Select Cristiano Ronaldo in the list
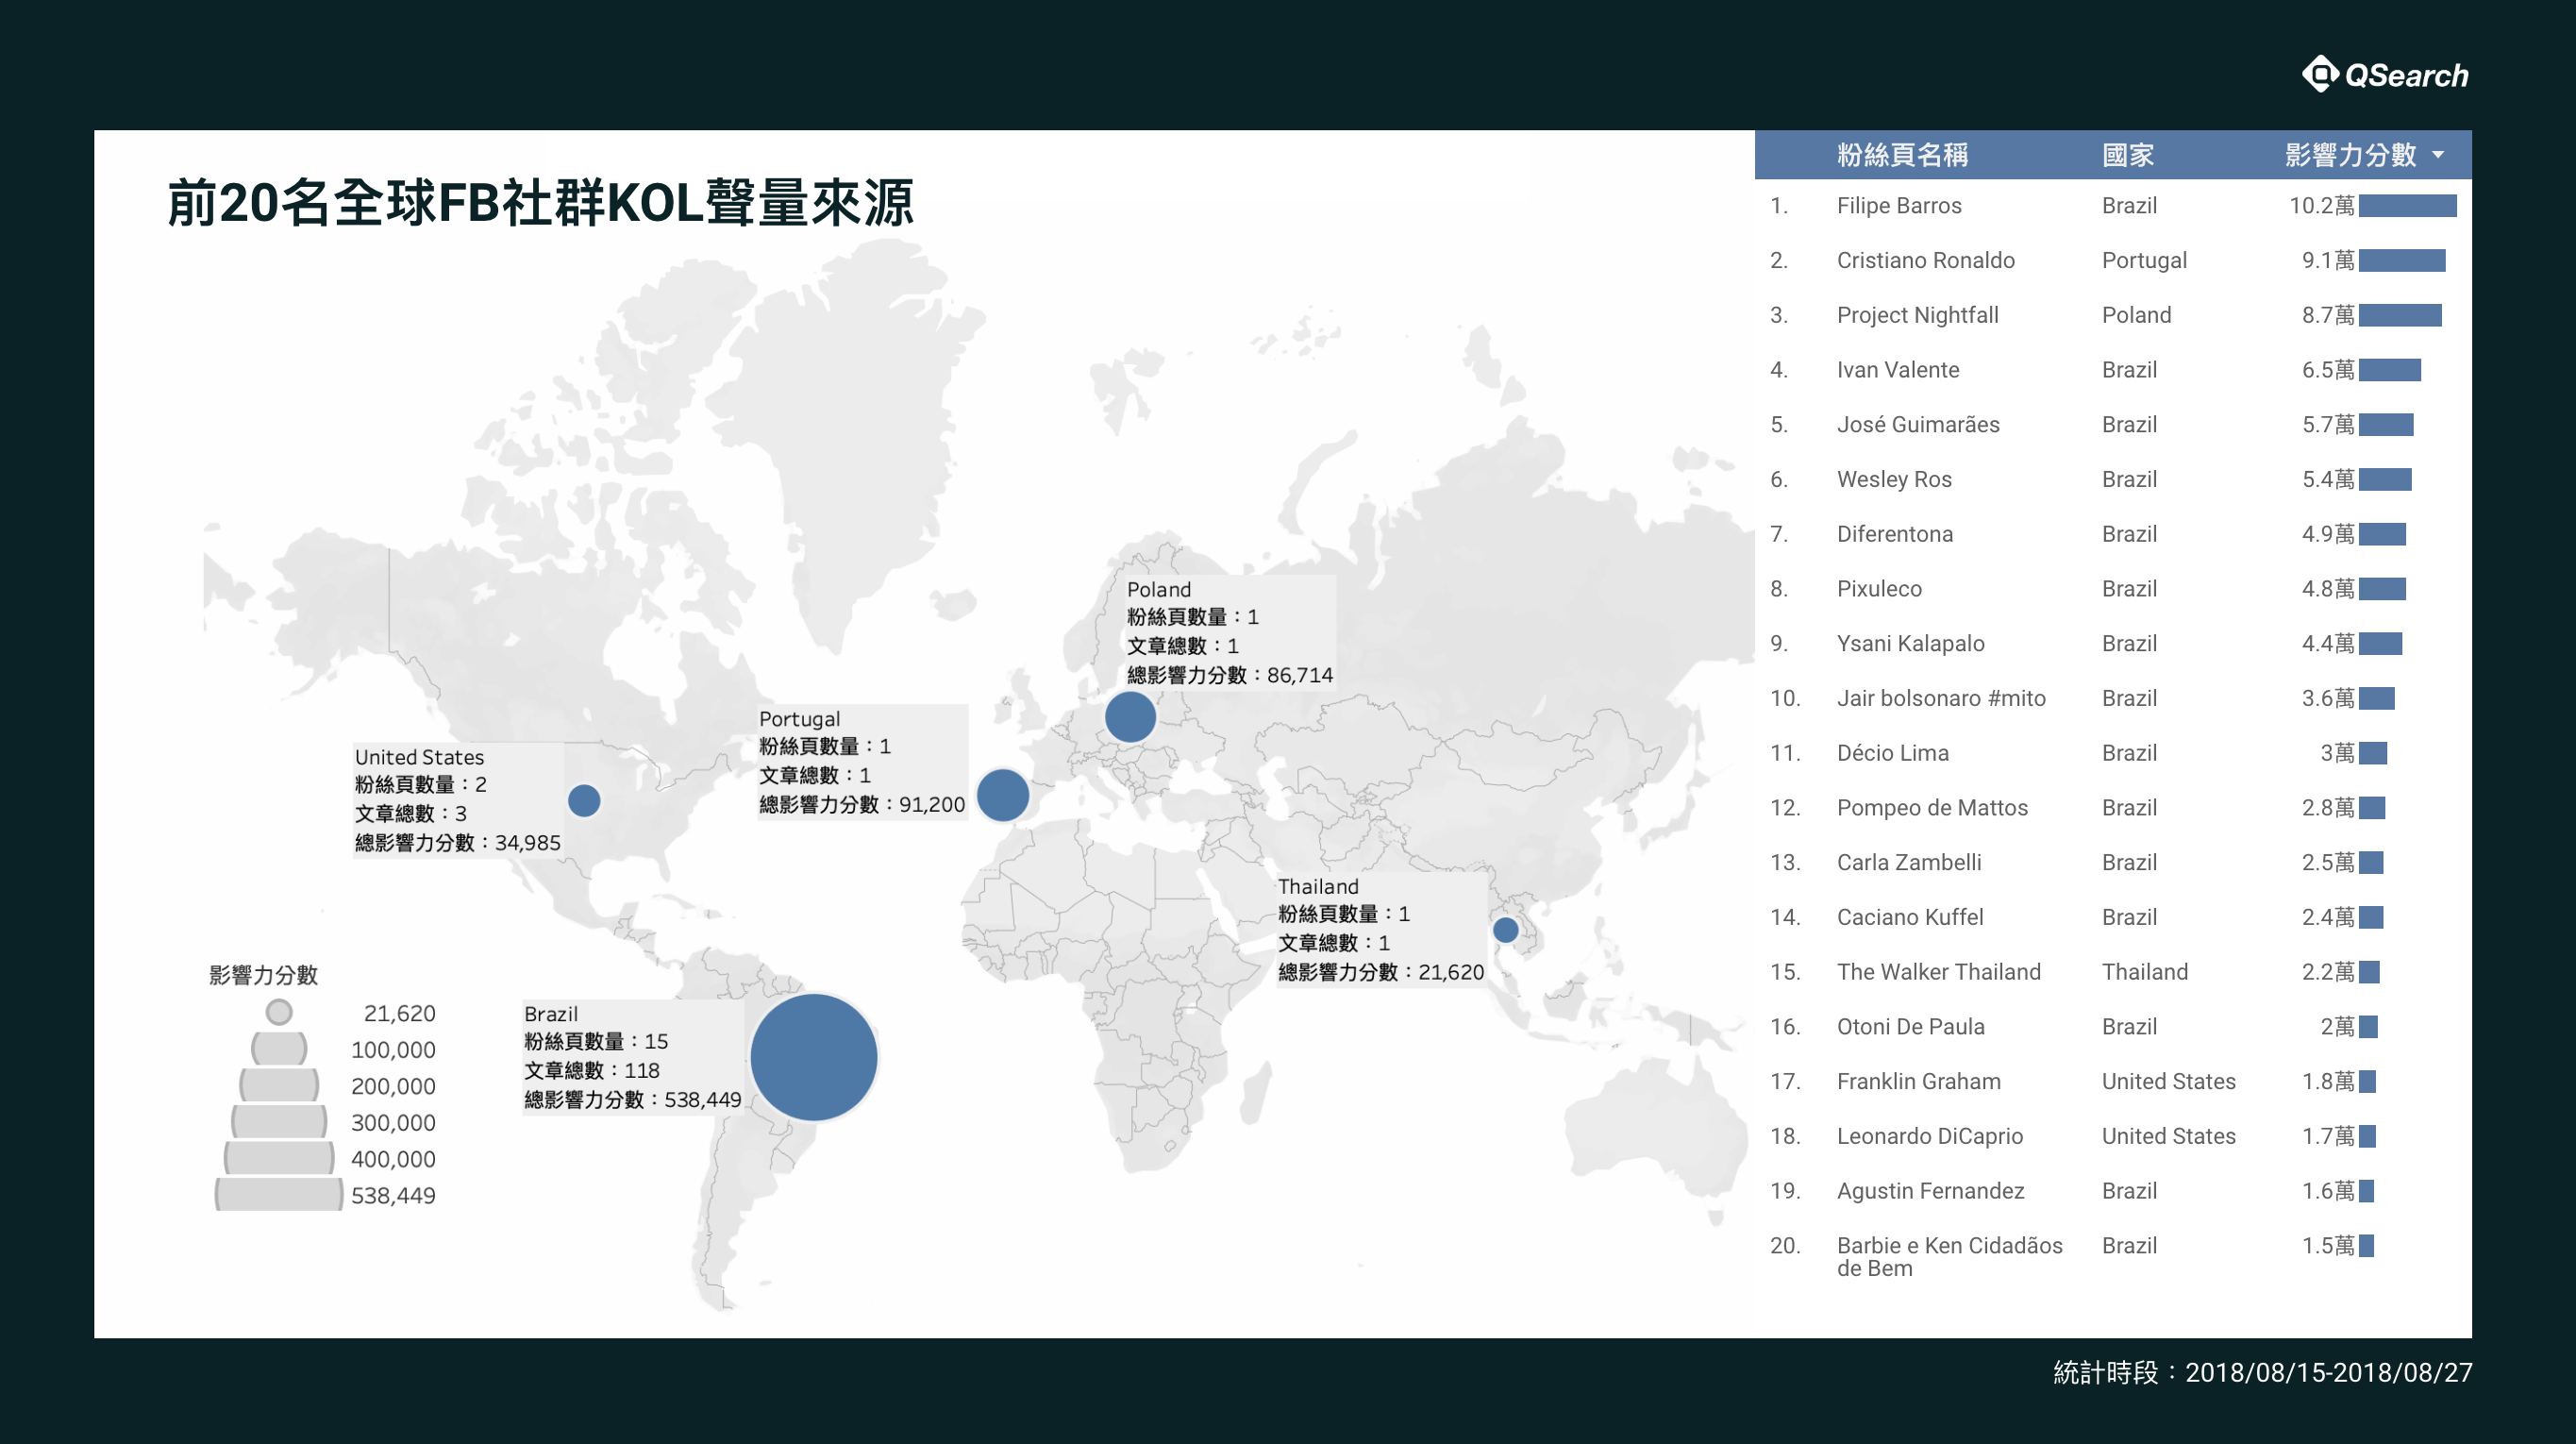Image resolution: width=2576 pixels, height=1444 pixels. [x=1925, y=260]
